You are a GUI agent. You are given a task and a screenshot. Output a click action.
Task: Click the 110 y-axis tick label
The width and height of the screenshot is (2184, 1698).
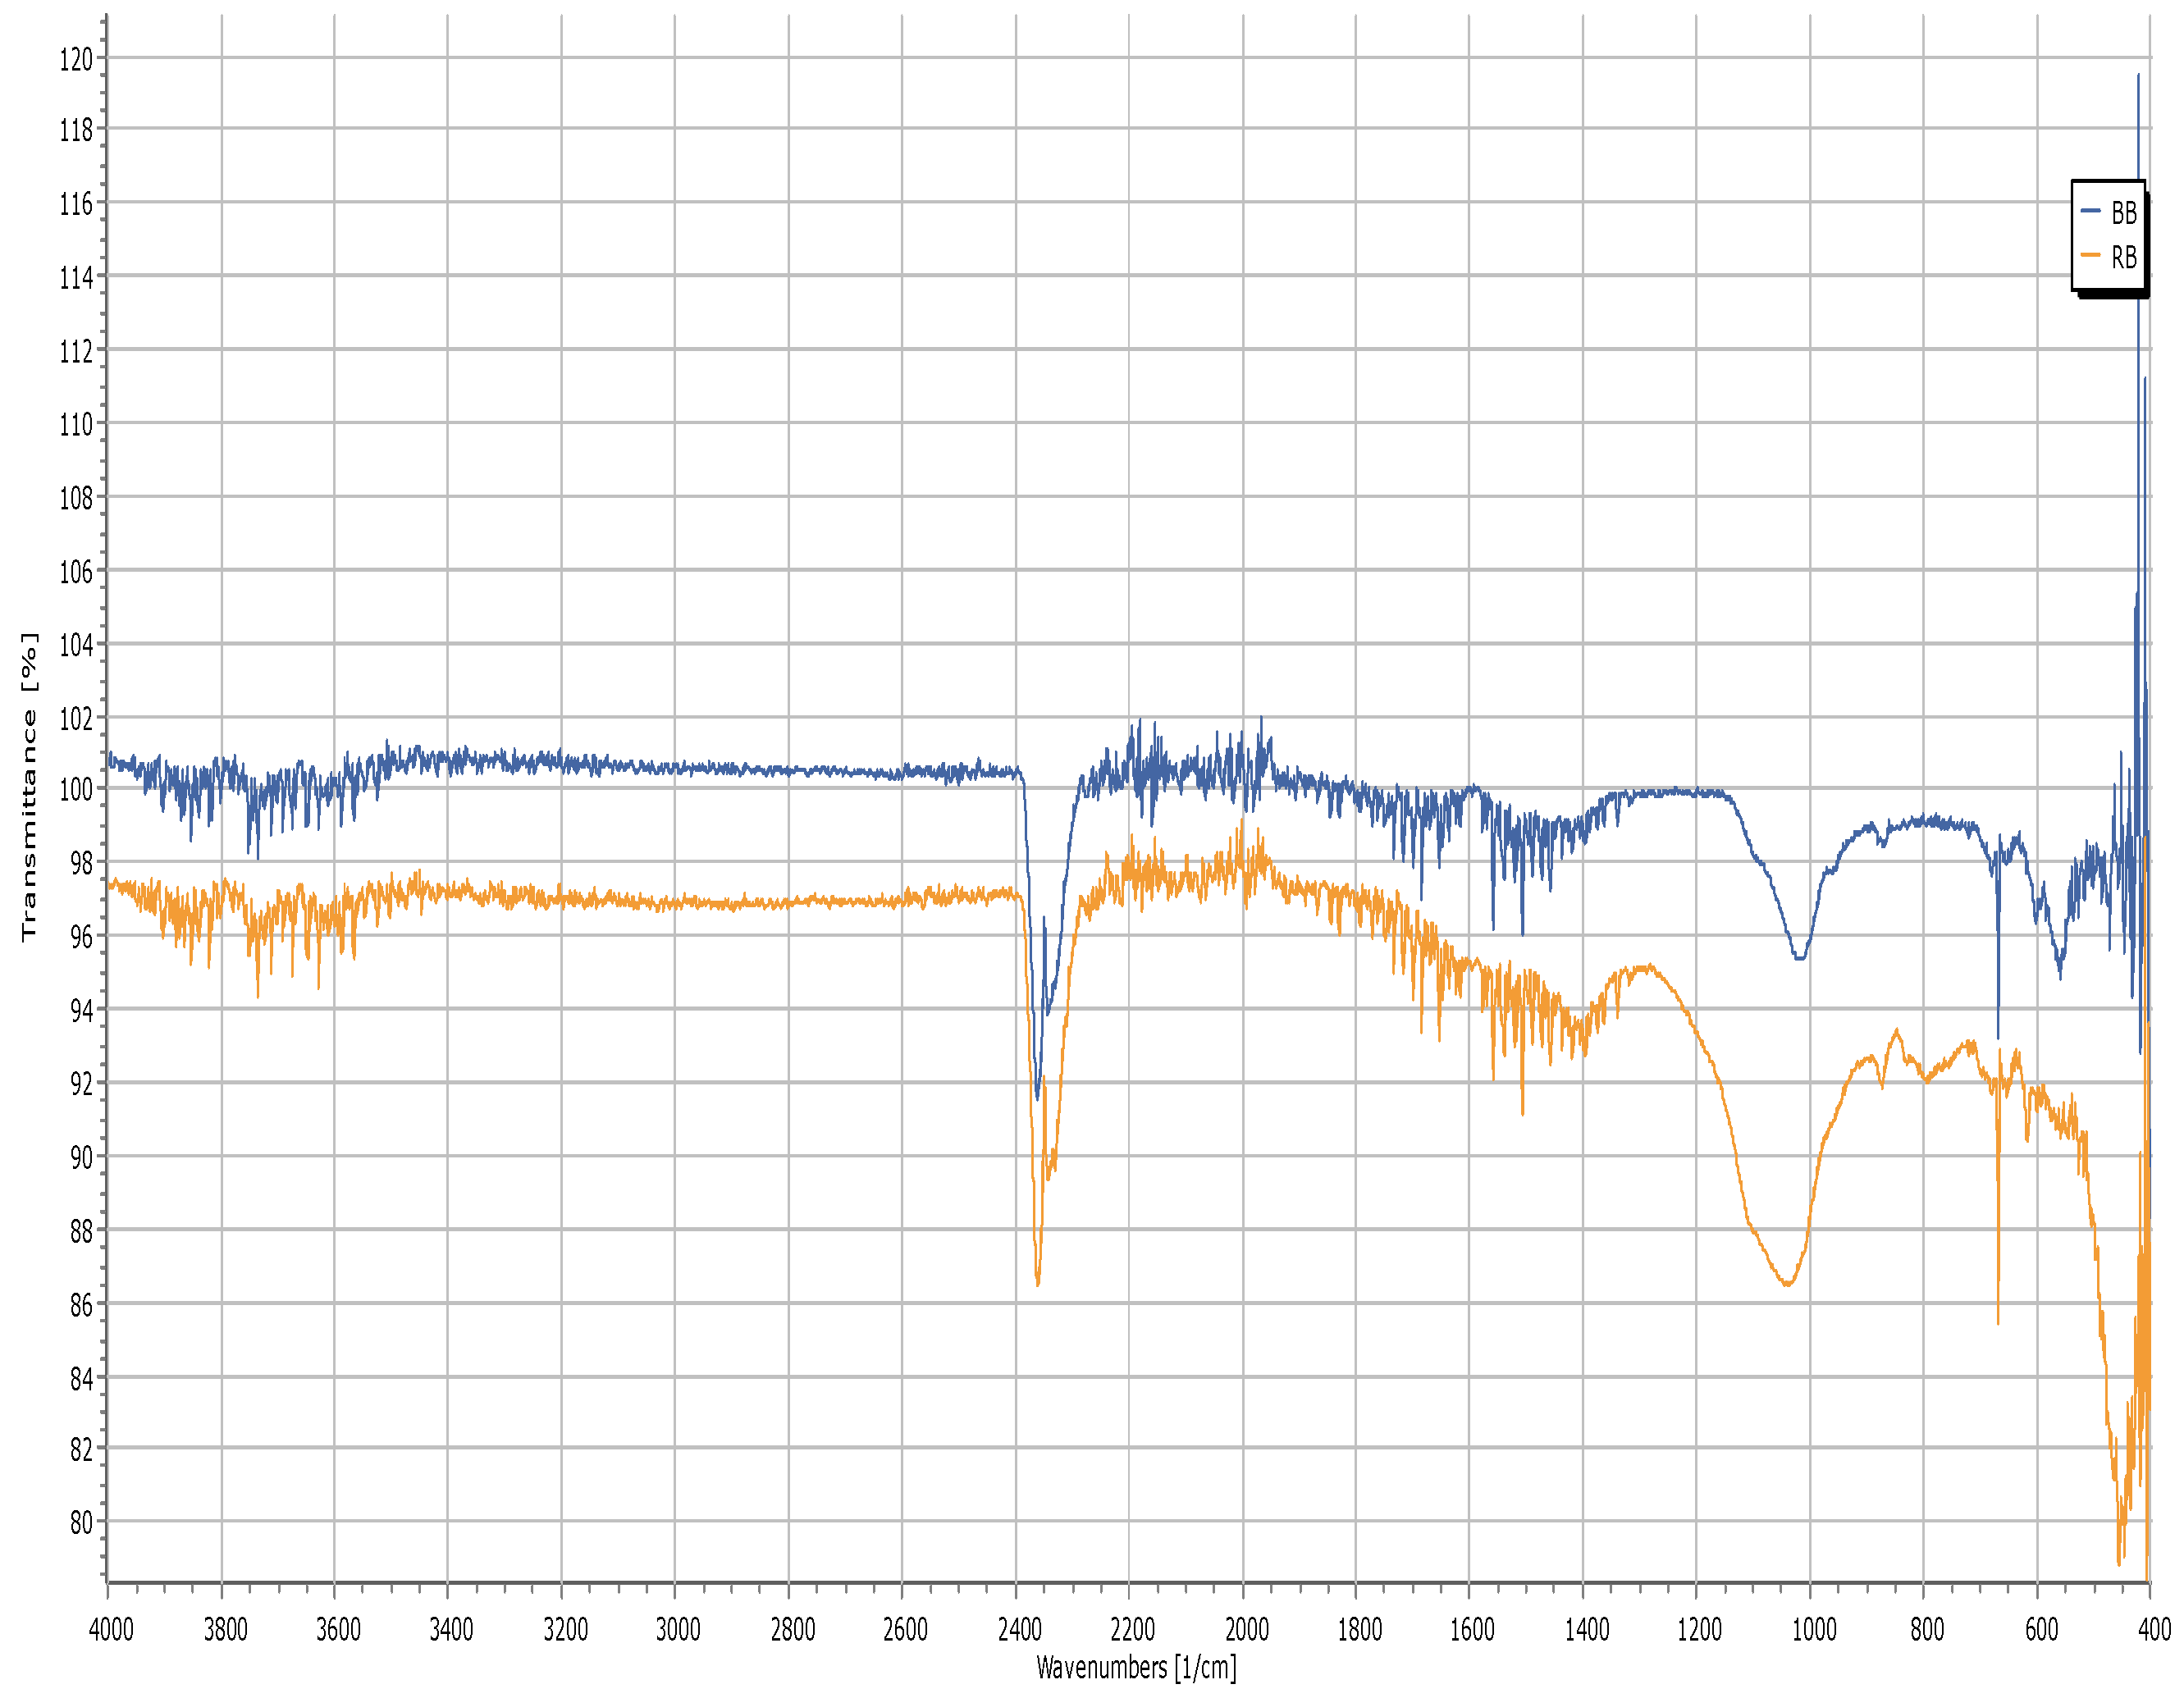coord(76,425)
